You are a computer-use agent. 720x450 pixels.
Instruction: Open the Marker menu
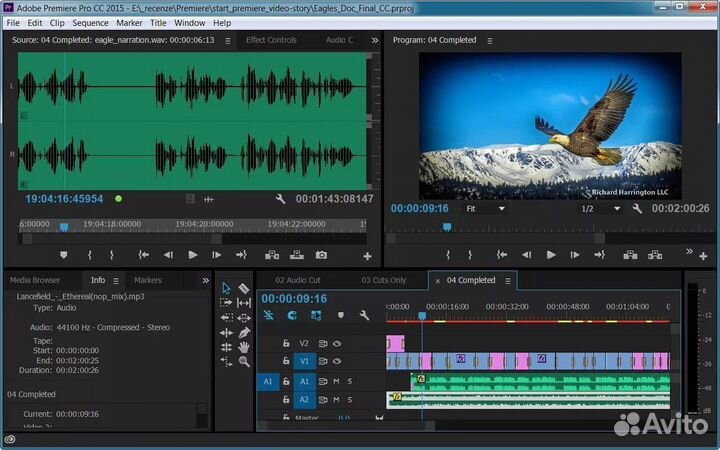click(x=129, y=23)
